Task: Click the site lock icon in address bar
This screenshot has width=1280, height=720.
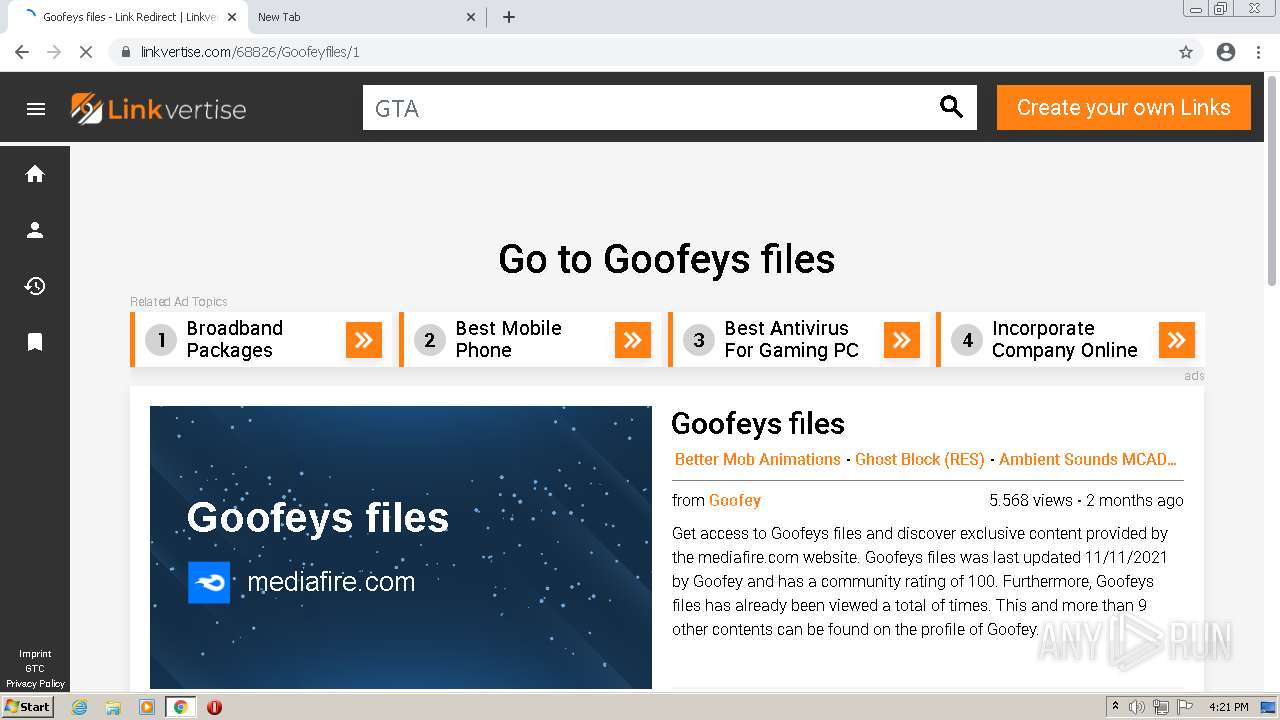Action: pos(126,52)
